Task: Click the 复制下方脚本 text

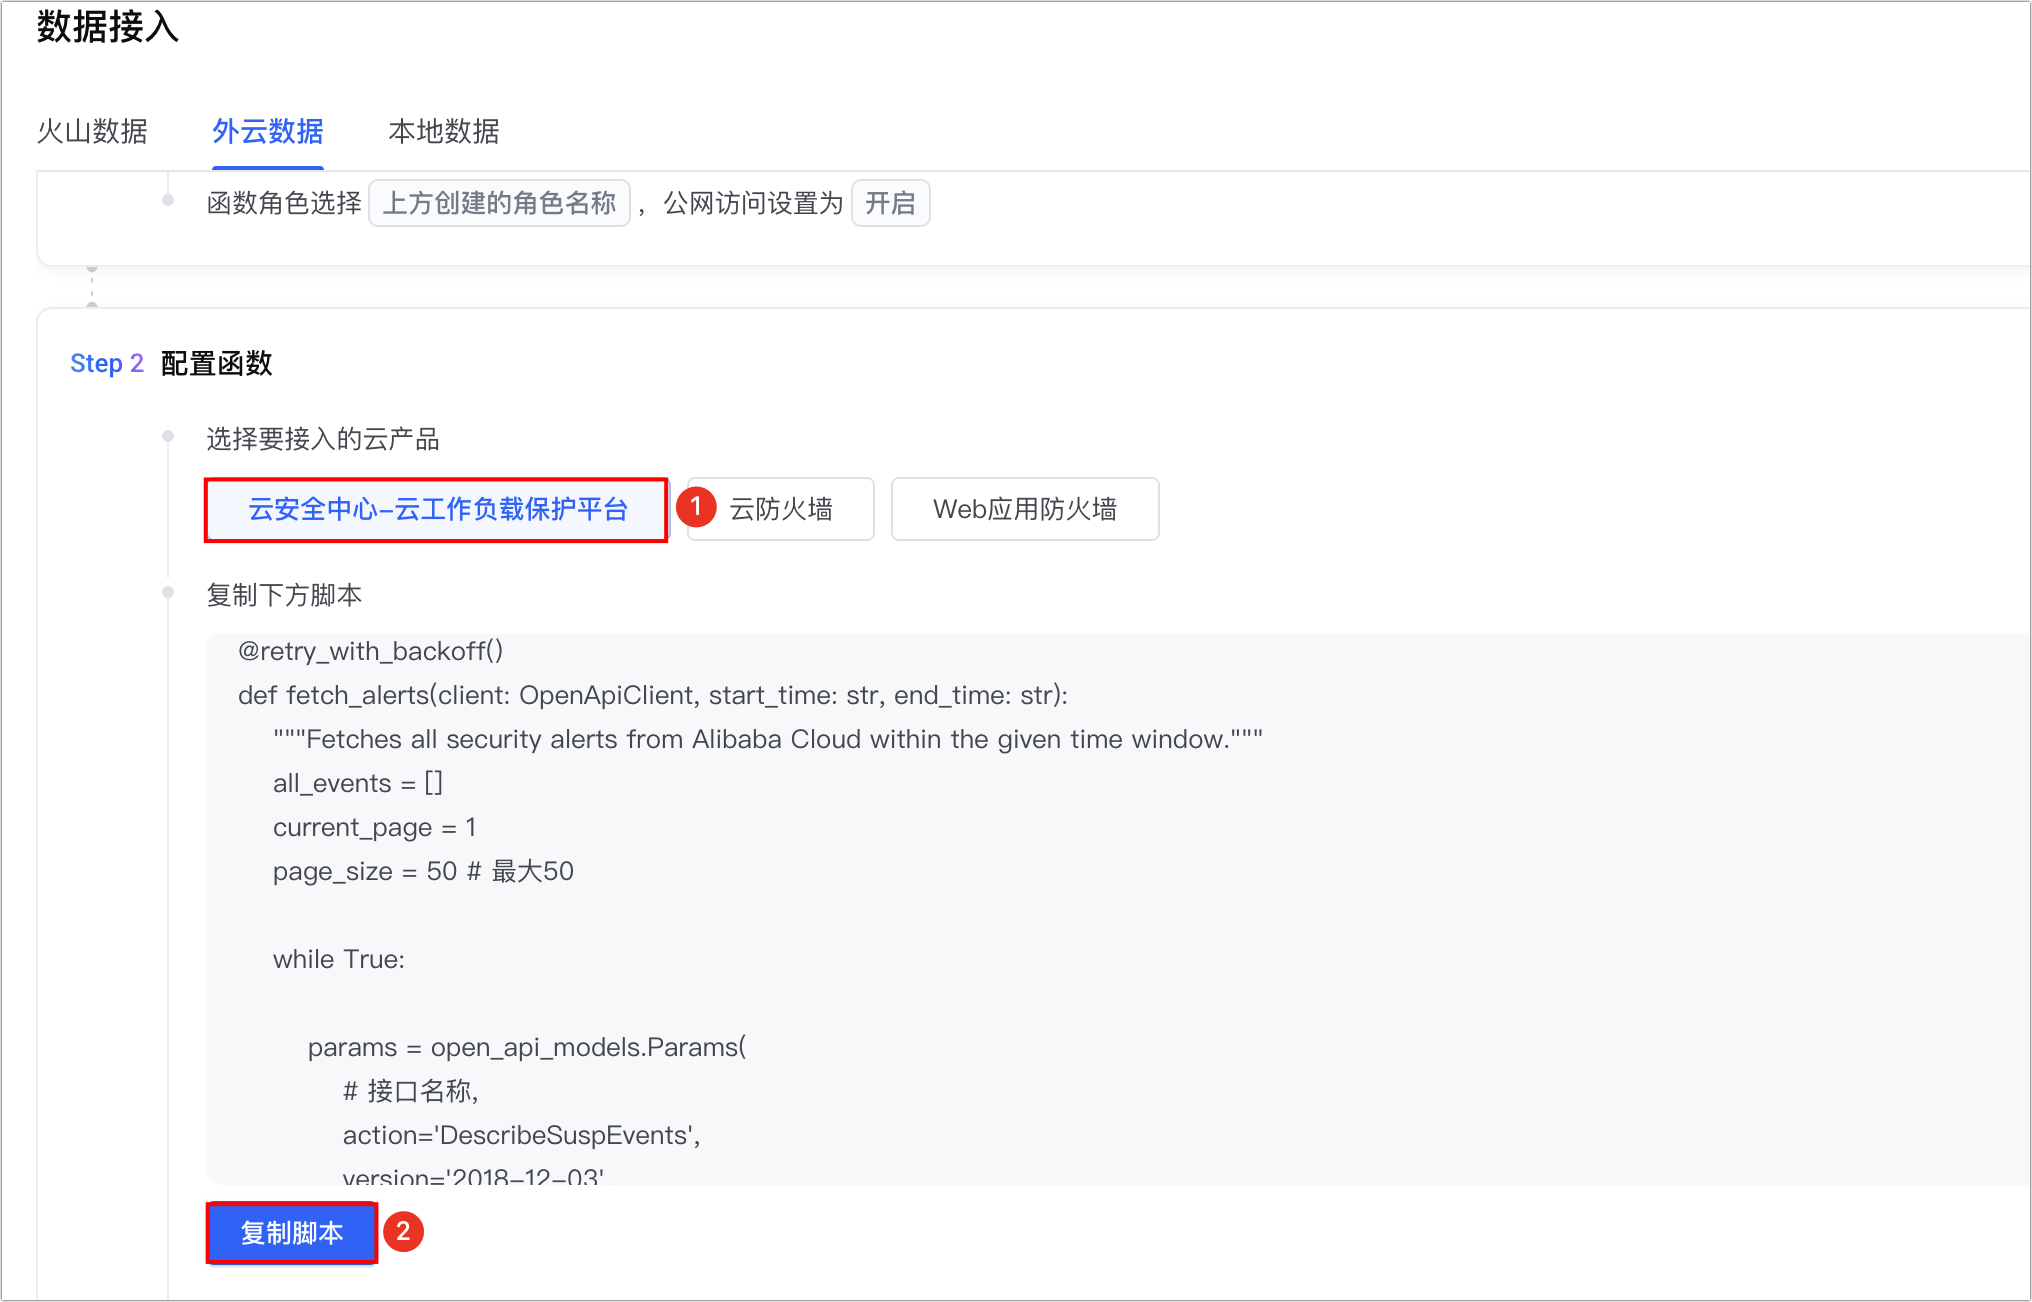Action: [x=284, y=595]
